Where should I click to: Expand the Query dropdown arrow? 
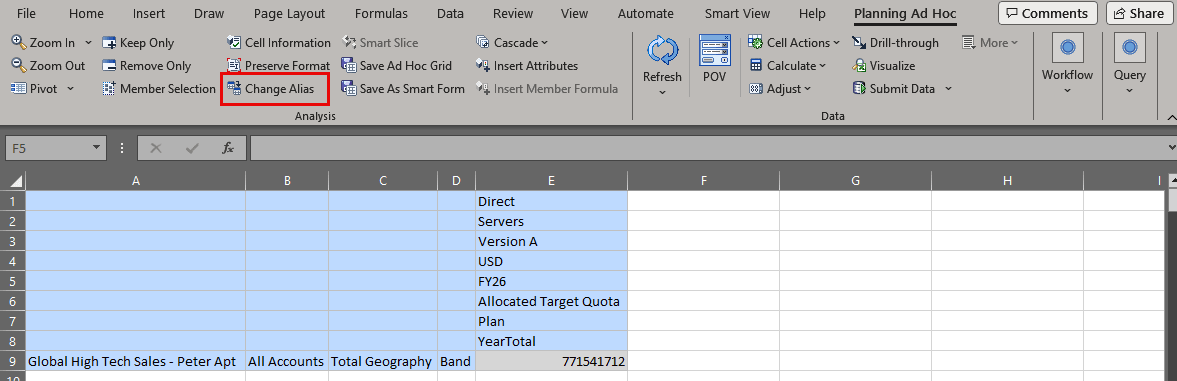pos(1129,92)
